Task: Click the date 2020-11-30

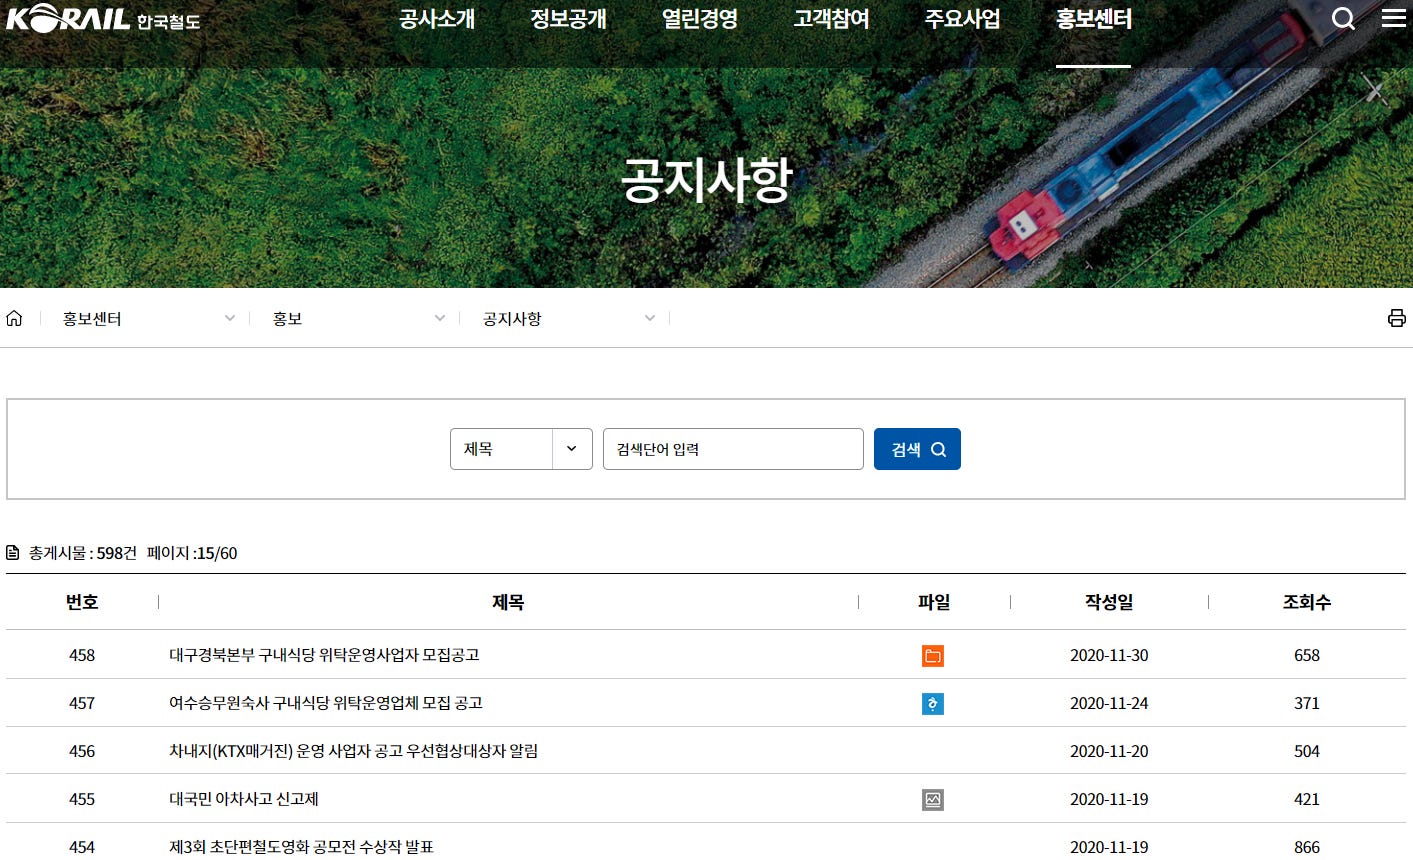Action: pos(1109,655)
